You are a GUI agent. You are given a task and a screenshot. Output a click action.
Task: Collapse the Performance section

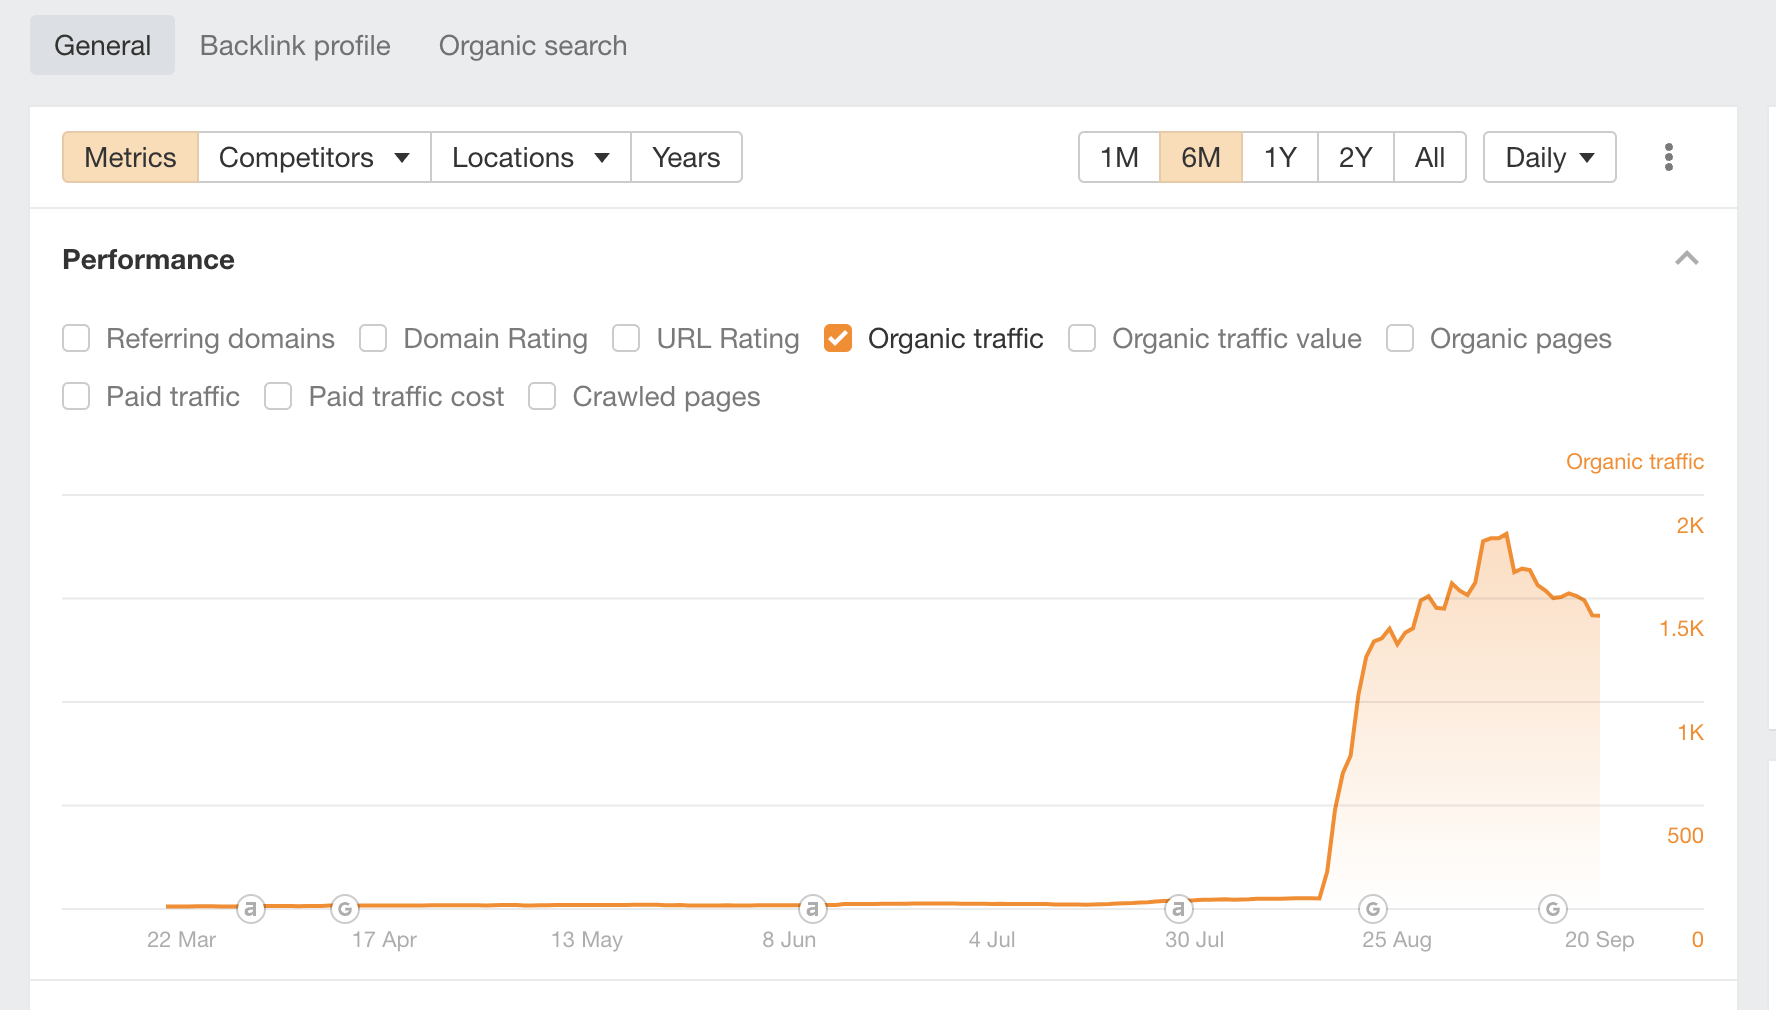click(1686, 259)
